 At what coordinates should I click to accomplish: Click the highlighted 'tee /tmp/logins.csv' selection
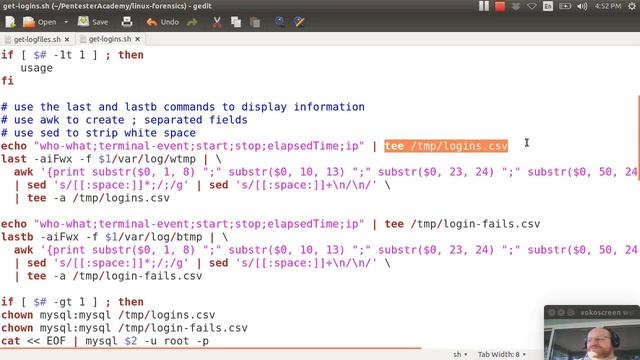pyautogui.click(x=446, y=146)
